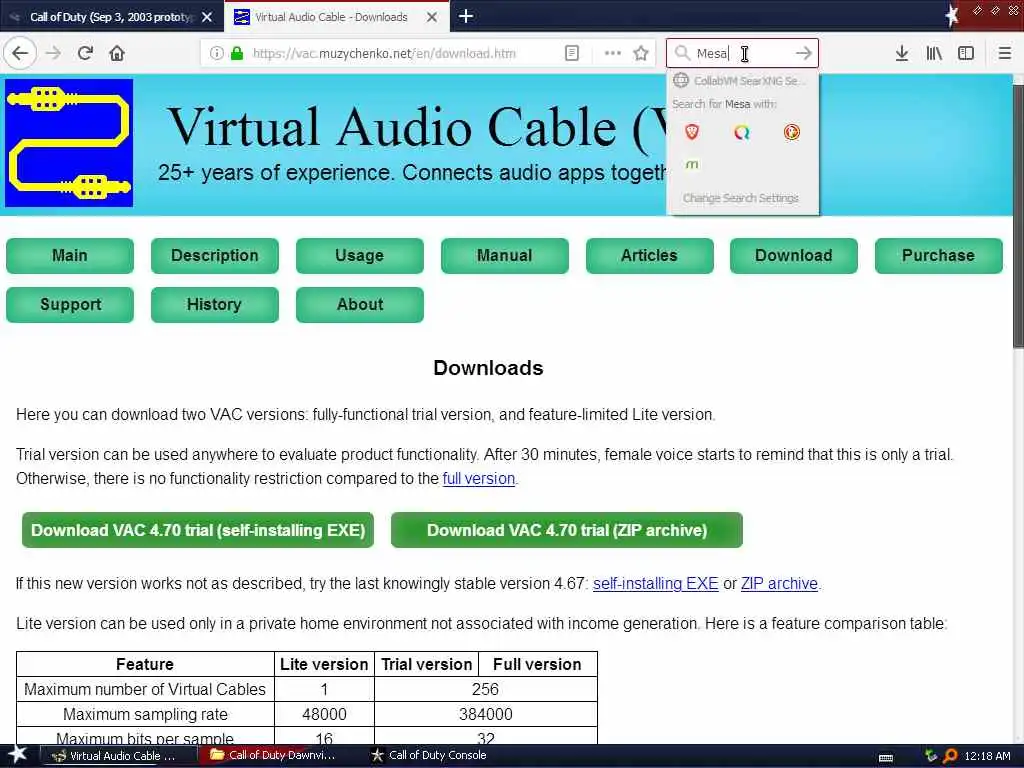Image resolution: width=1024 pixels, height=768 pixels.
Task: Select CollabVM SearXNG search suggestion
Action: click(743, 80)
